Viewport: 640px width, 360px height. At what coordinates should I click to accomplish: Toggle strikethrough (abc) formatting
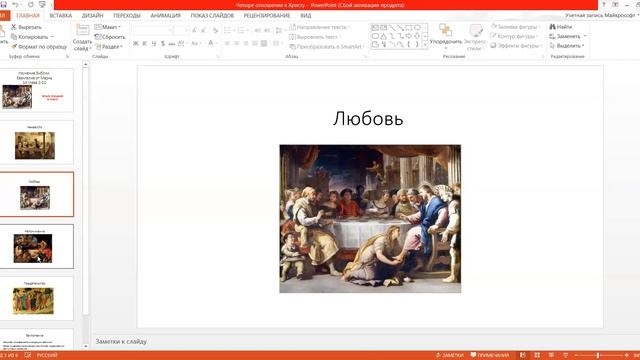[x=172, y=43]
